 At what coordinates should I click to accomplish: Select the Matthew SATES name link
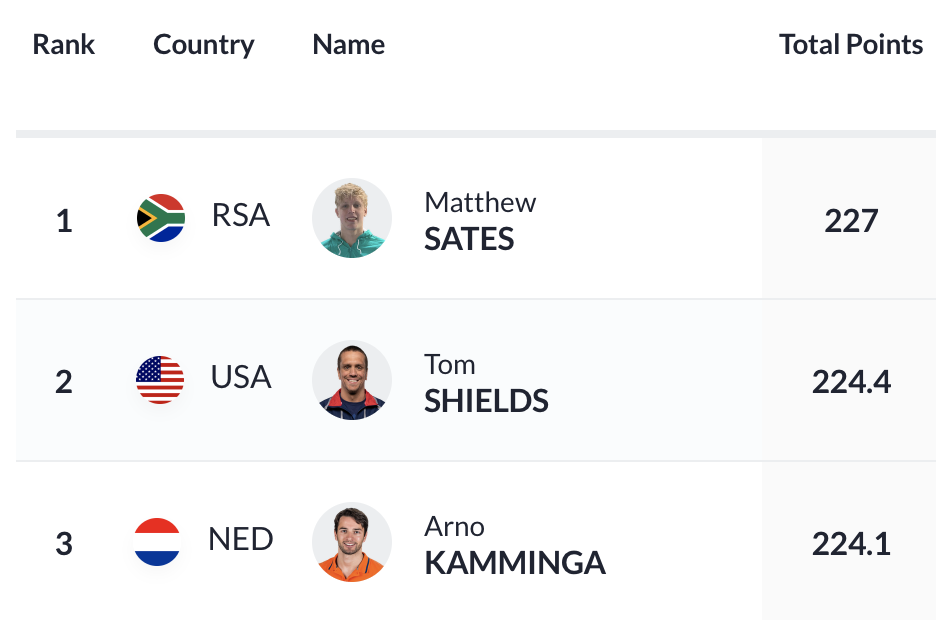480,220
